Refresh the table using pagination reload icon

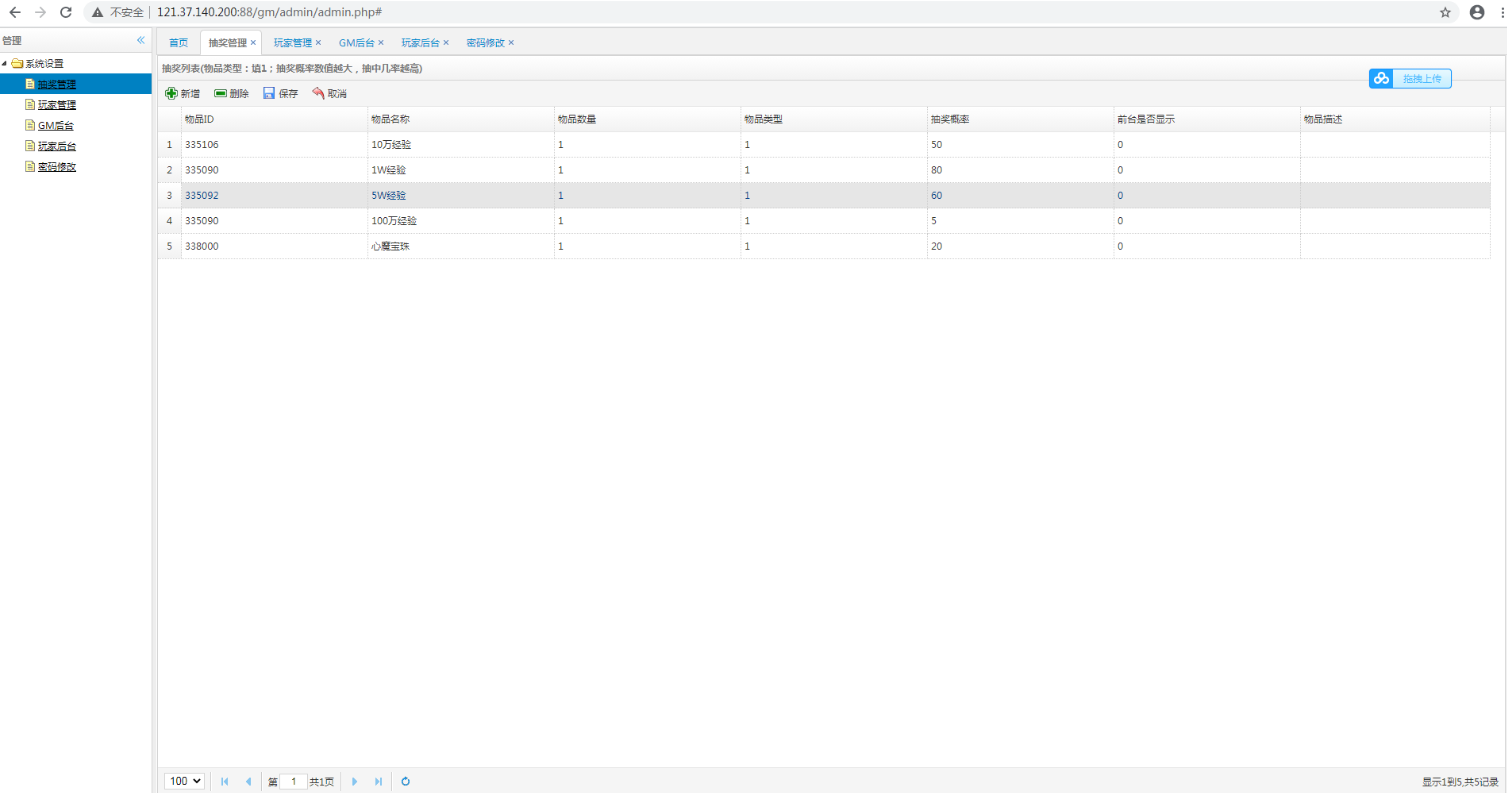(405, 781)
